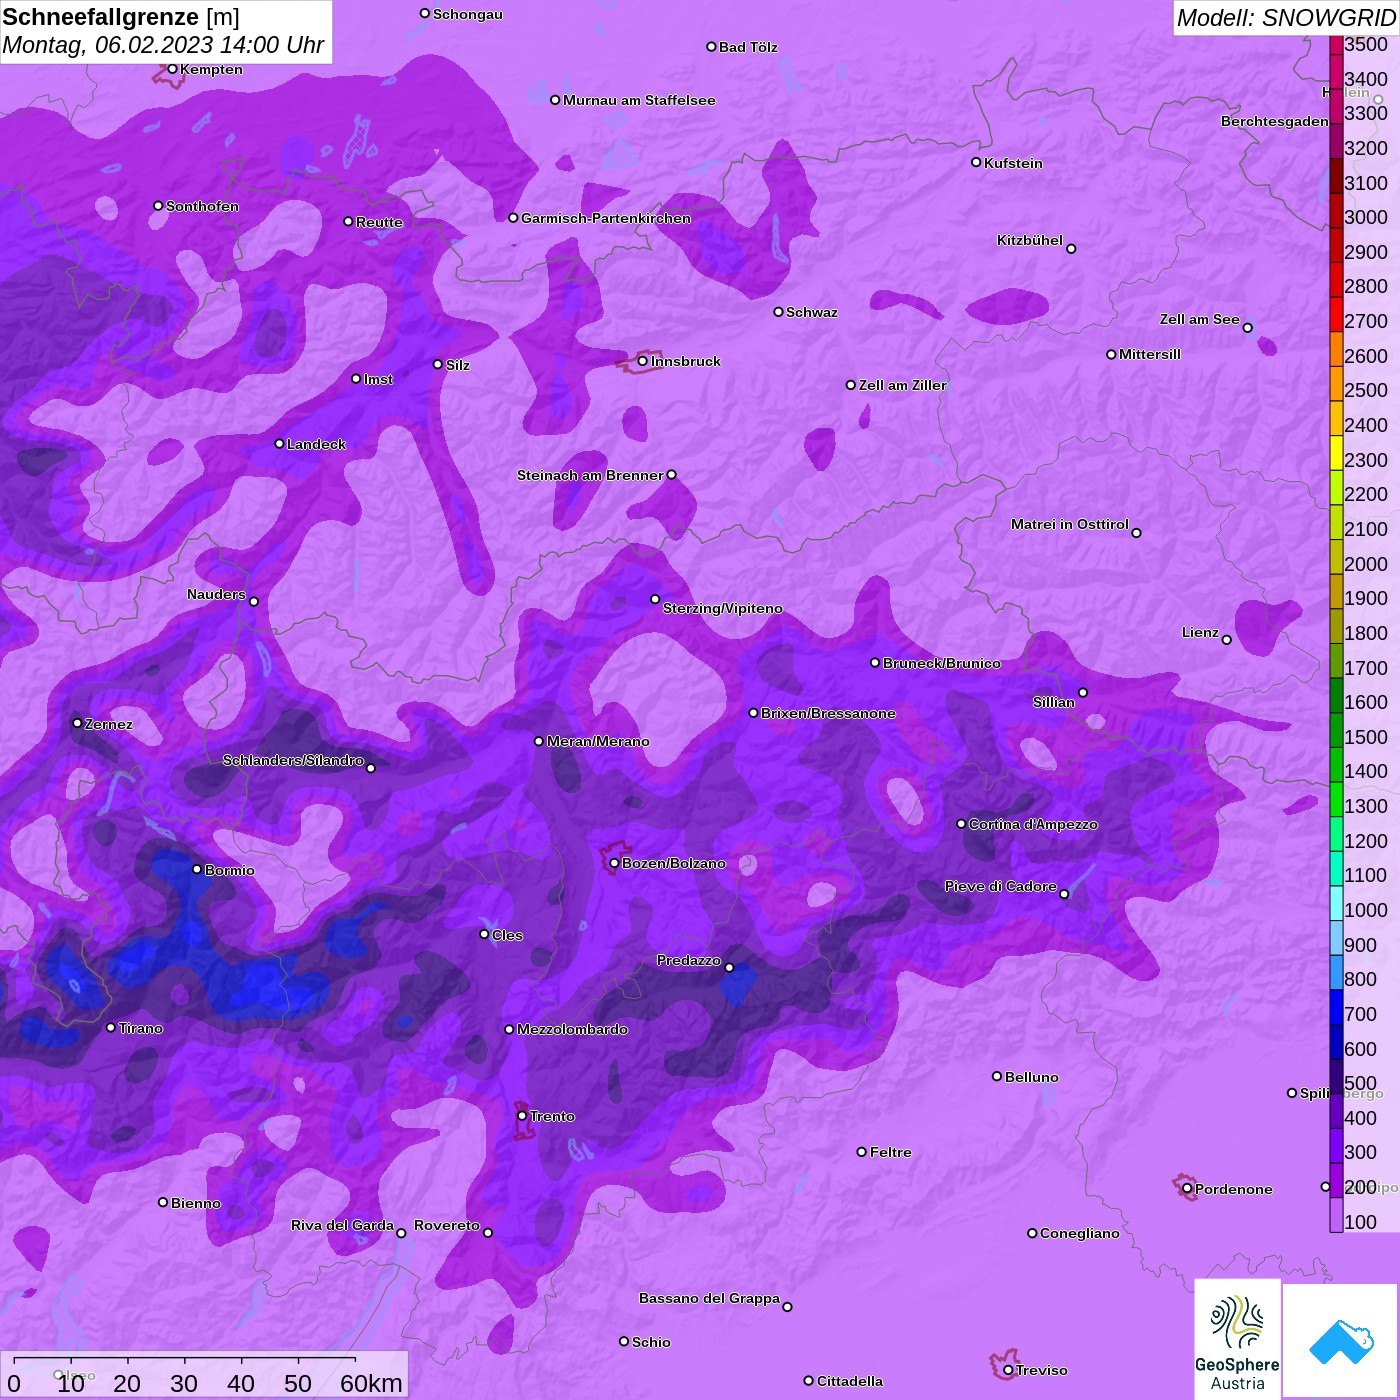Click the "Mezzolombardo" map label
Viewport: 1400px width, 1400px height.
click(572, 1029)
